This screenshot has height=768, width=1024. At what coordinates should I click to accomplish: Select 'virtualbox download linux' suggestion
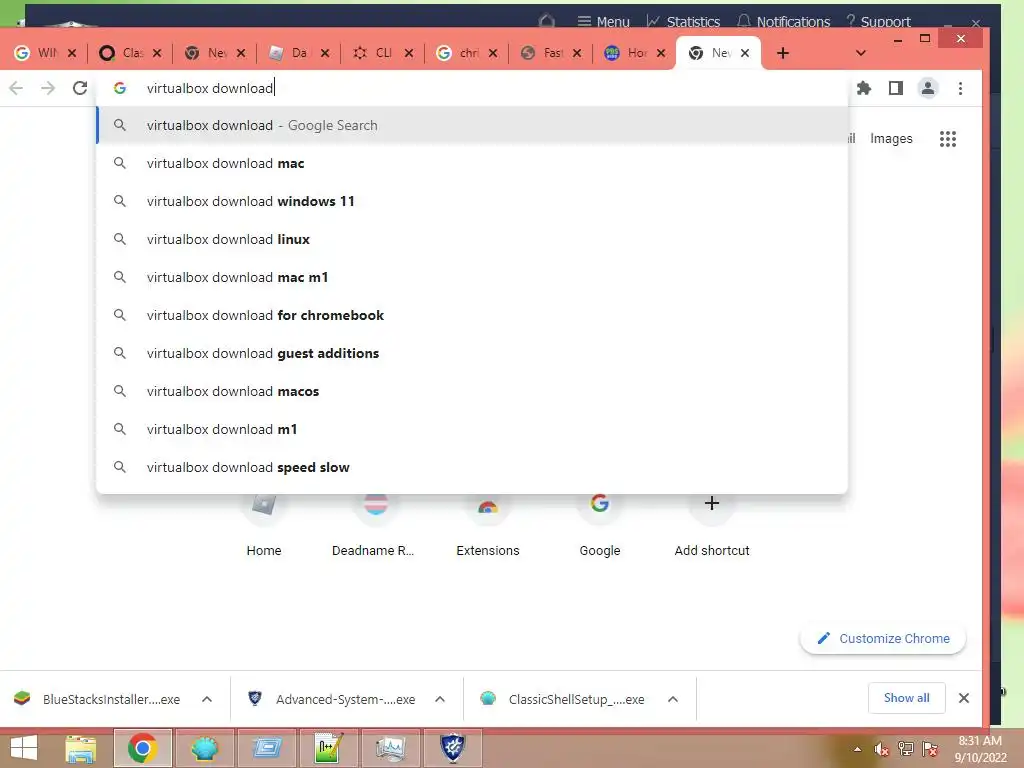472,239
